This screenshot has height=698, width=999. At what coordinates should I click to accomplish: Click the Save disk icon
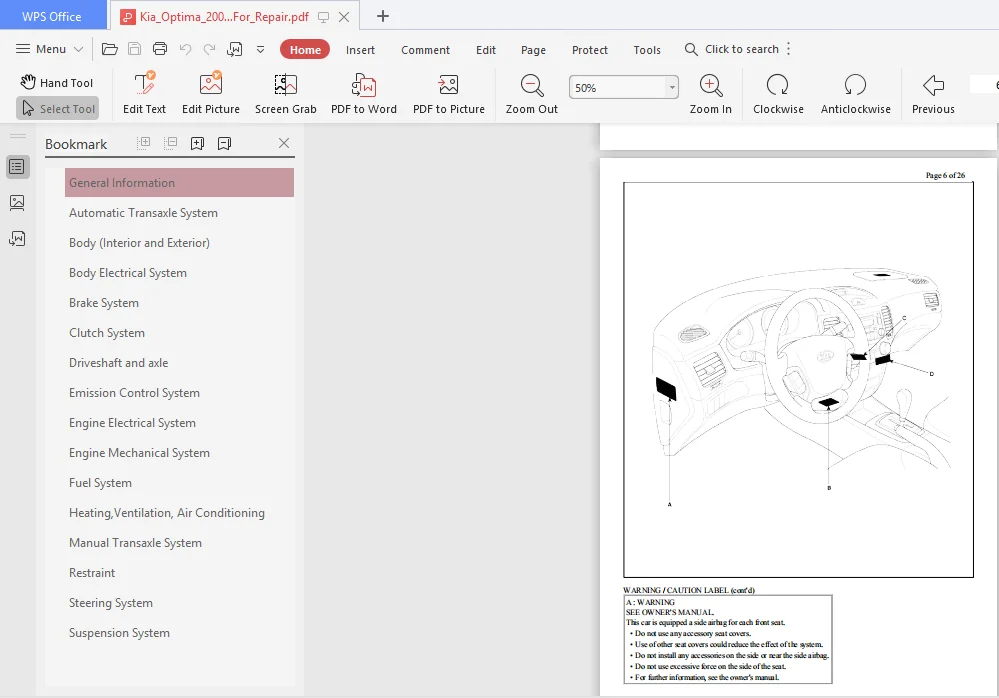tap(134, 49)
